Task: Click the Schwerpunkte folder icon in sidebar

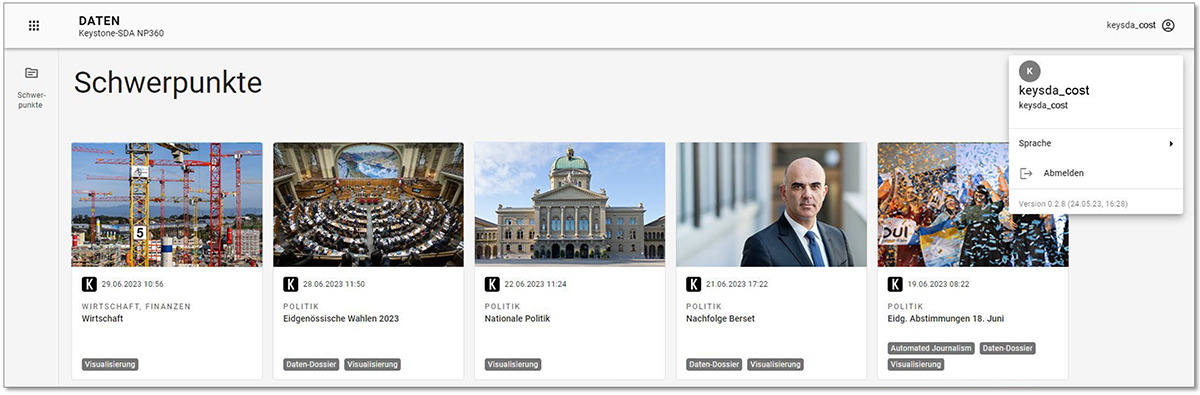Action: tap(32, 73)
